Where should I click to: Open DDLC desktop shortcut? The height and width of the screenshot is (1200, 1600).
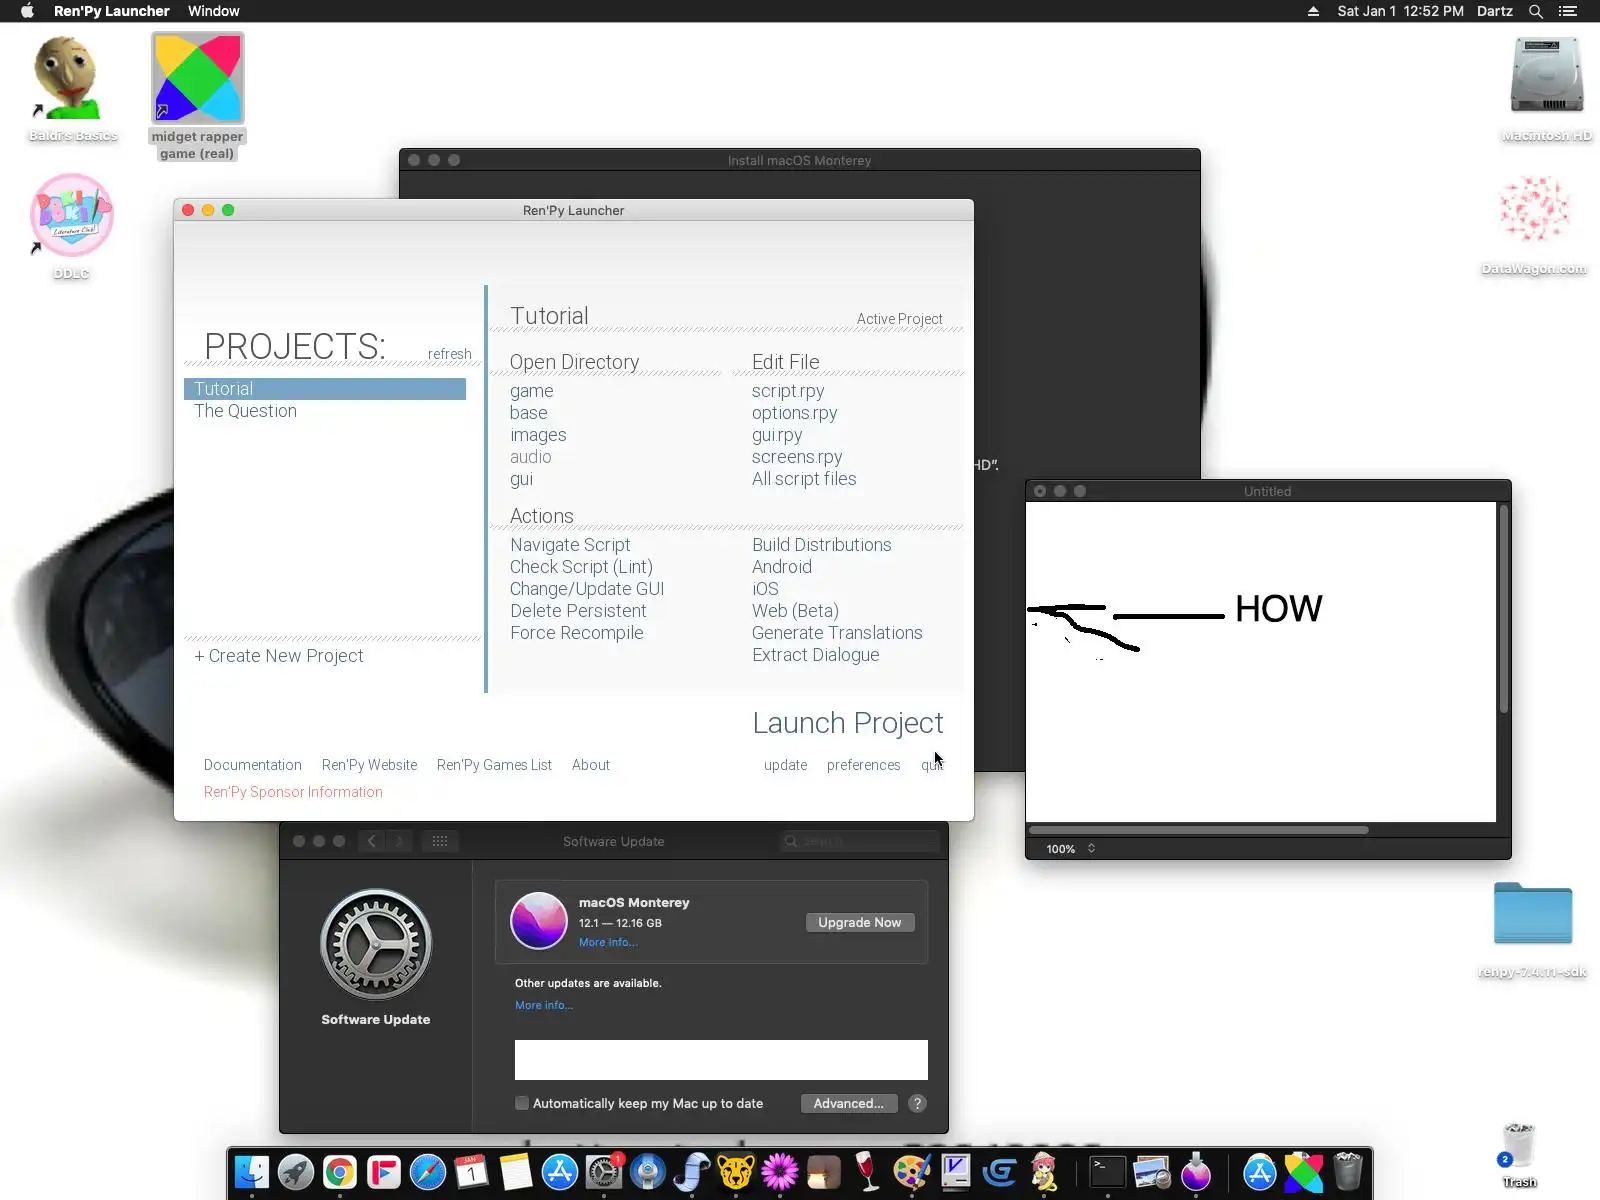(71, 226)
